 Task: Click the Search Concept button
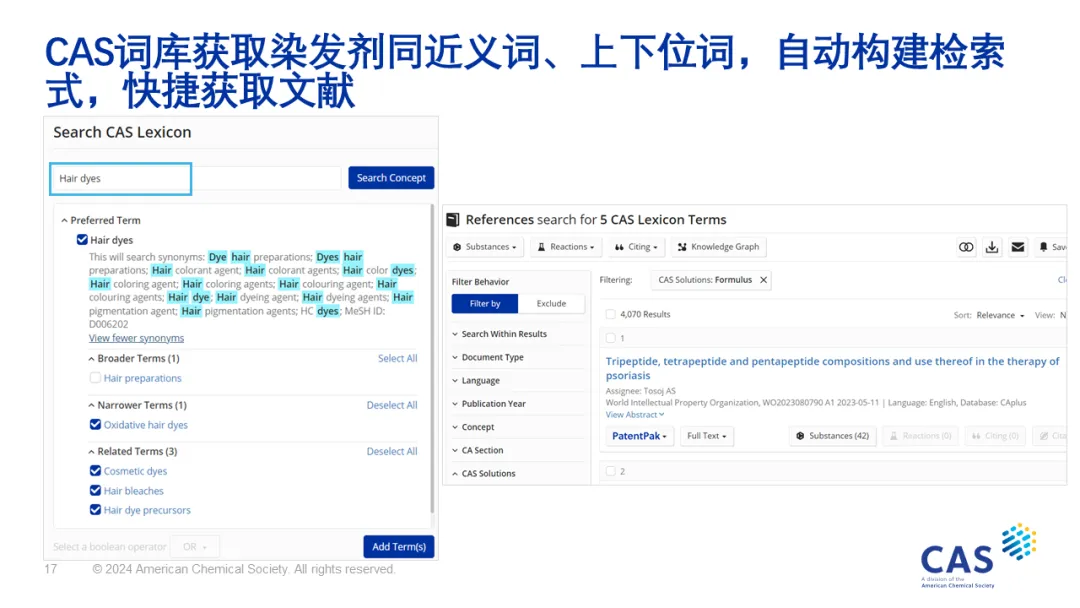click(391, 178)
